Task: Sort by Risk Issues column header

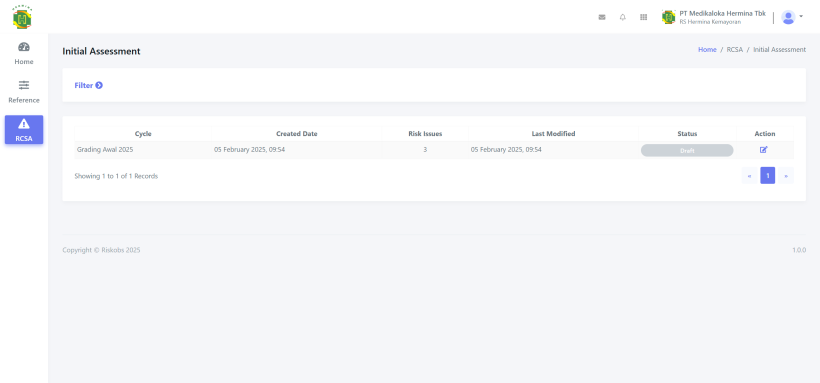Action: (x=425, y=134)
